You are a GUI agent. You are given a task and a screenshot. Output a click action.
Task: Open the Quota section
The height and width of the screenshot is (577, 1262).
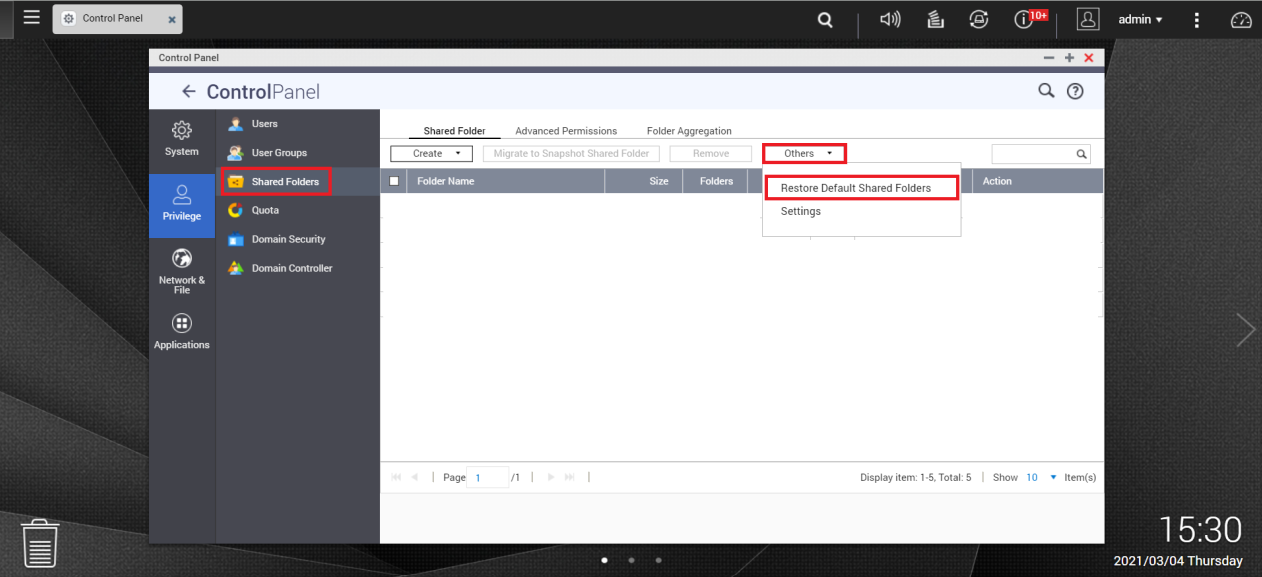[x=298, y=210]
